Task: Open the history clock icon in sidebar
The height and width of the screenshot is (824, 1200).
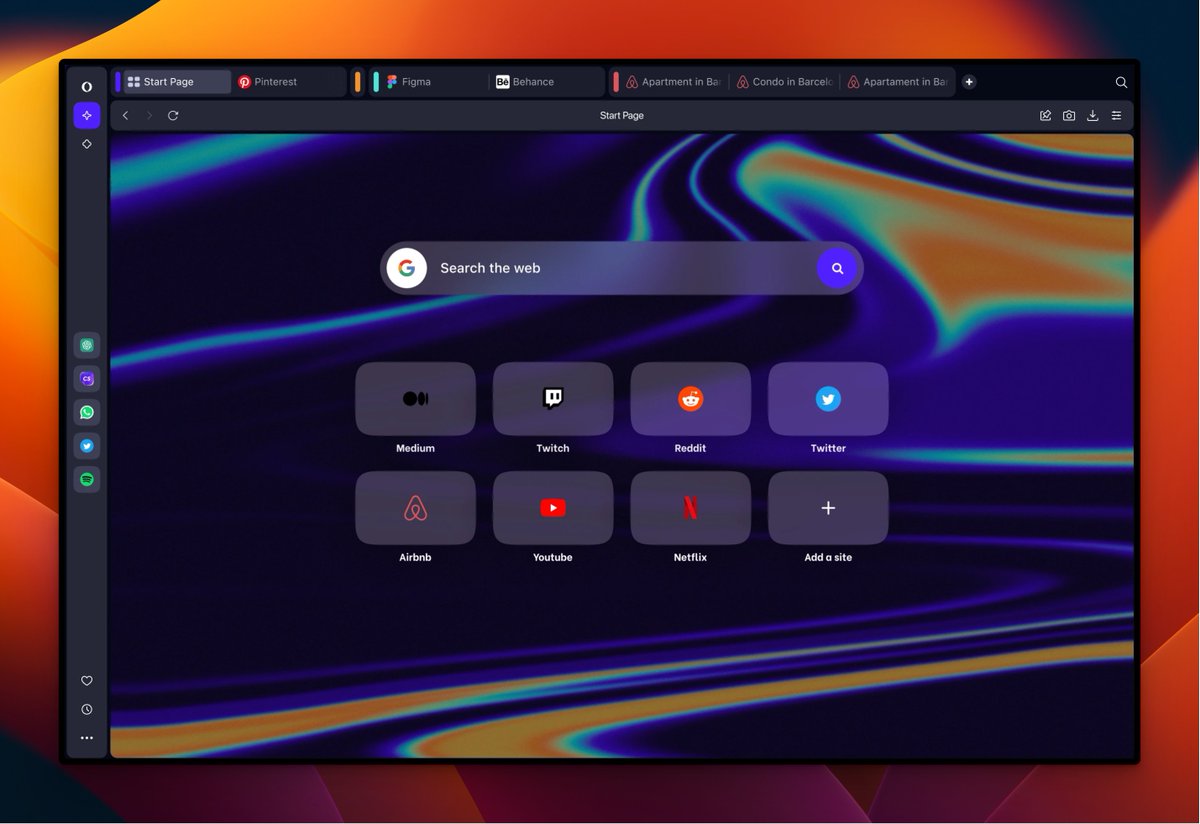Action: 87,709
